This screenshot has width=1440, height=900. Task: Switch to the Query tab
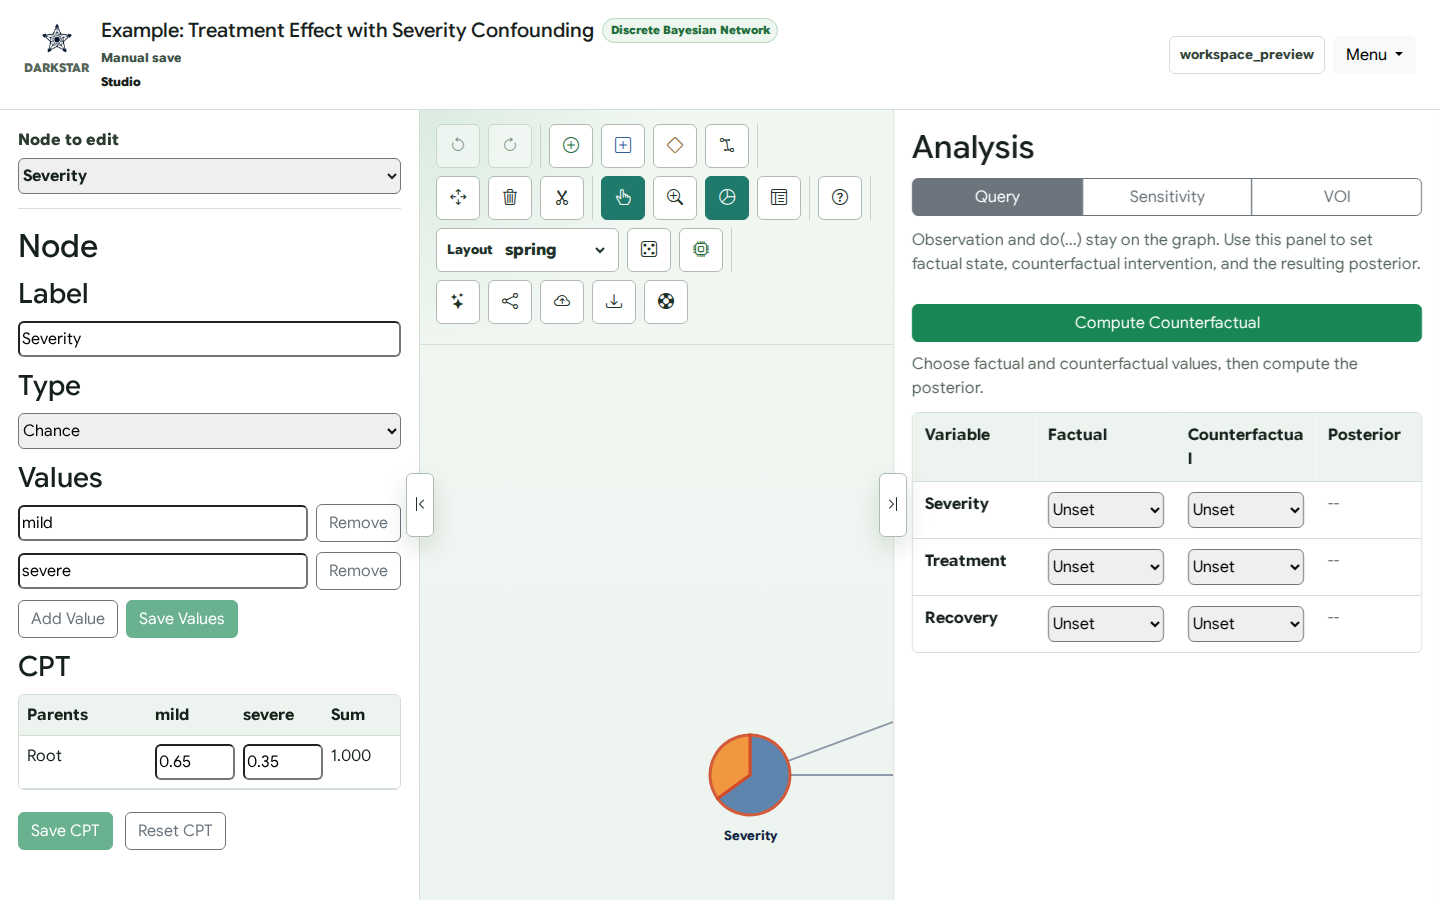[x=997, y=197]
